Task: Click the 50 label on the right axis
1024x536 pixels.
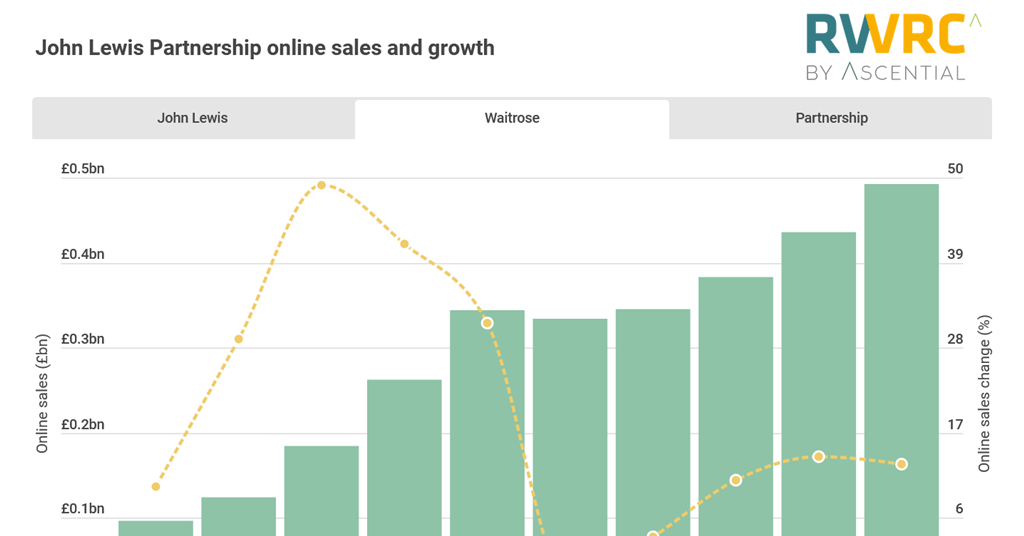Action: click(955, 169)
